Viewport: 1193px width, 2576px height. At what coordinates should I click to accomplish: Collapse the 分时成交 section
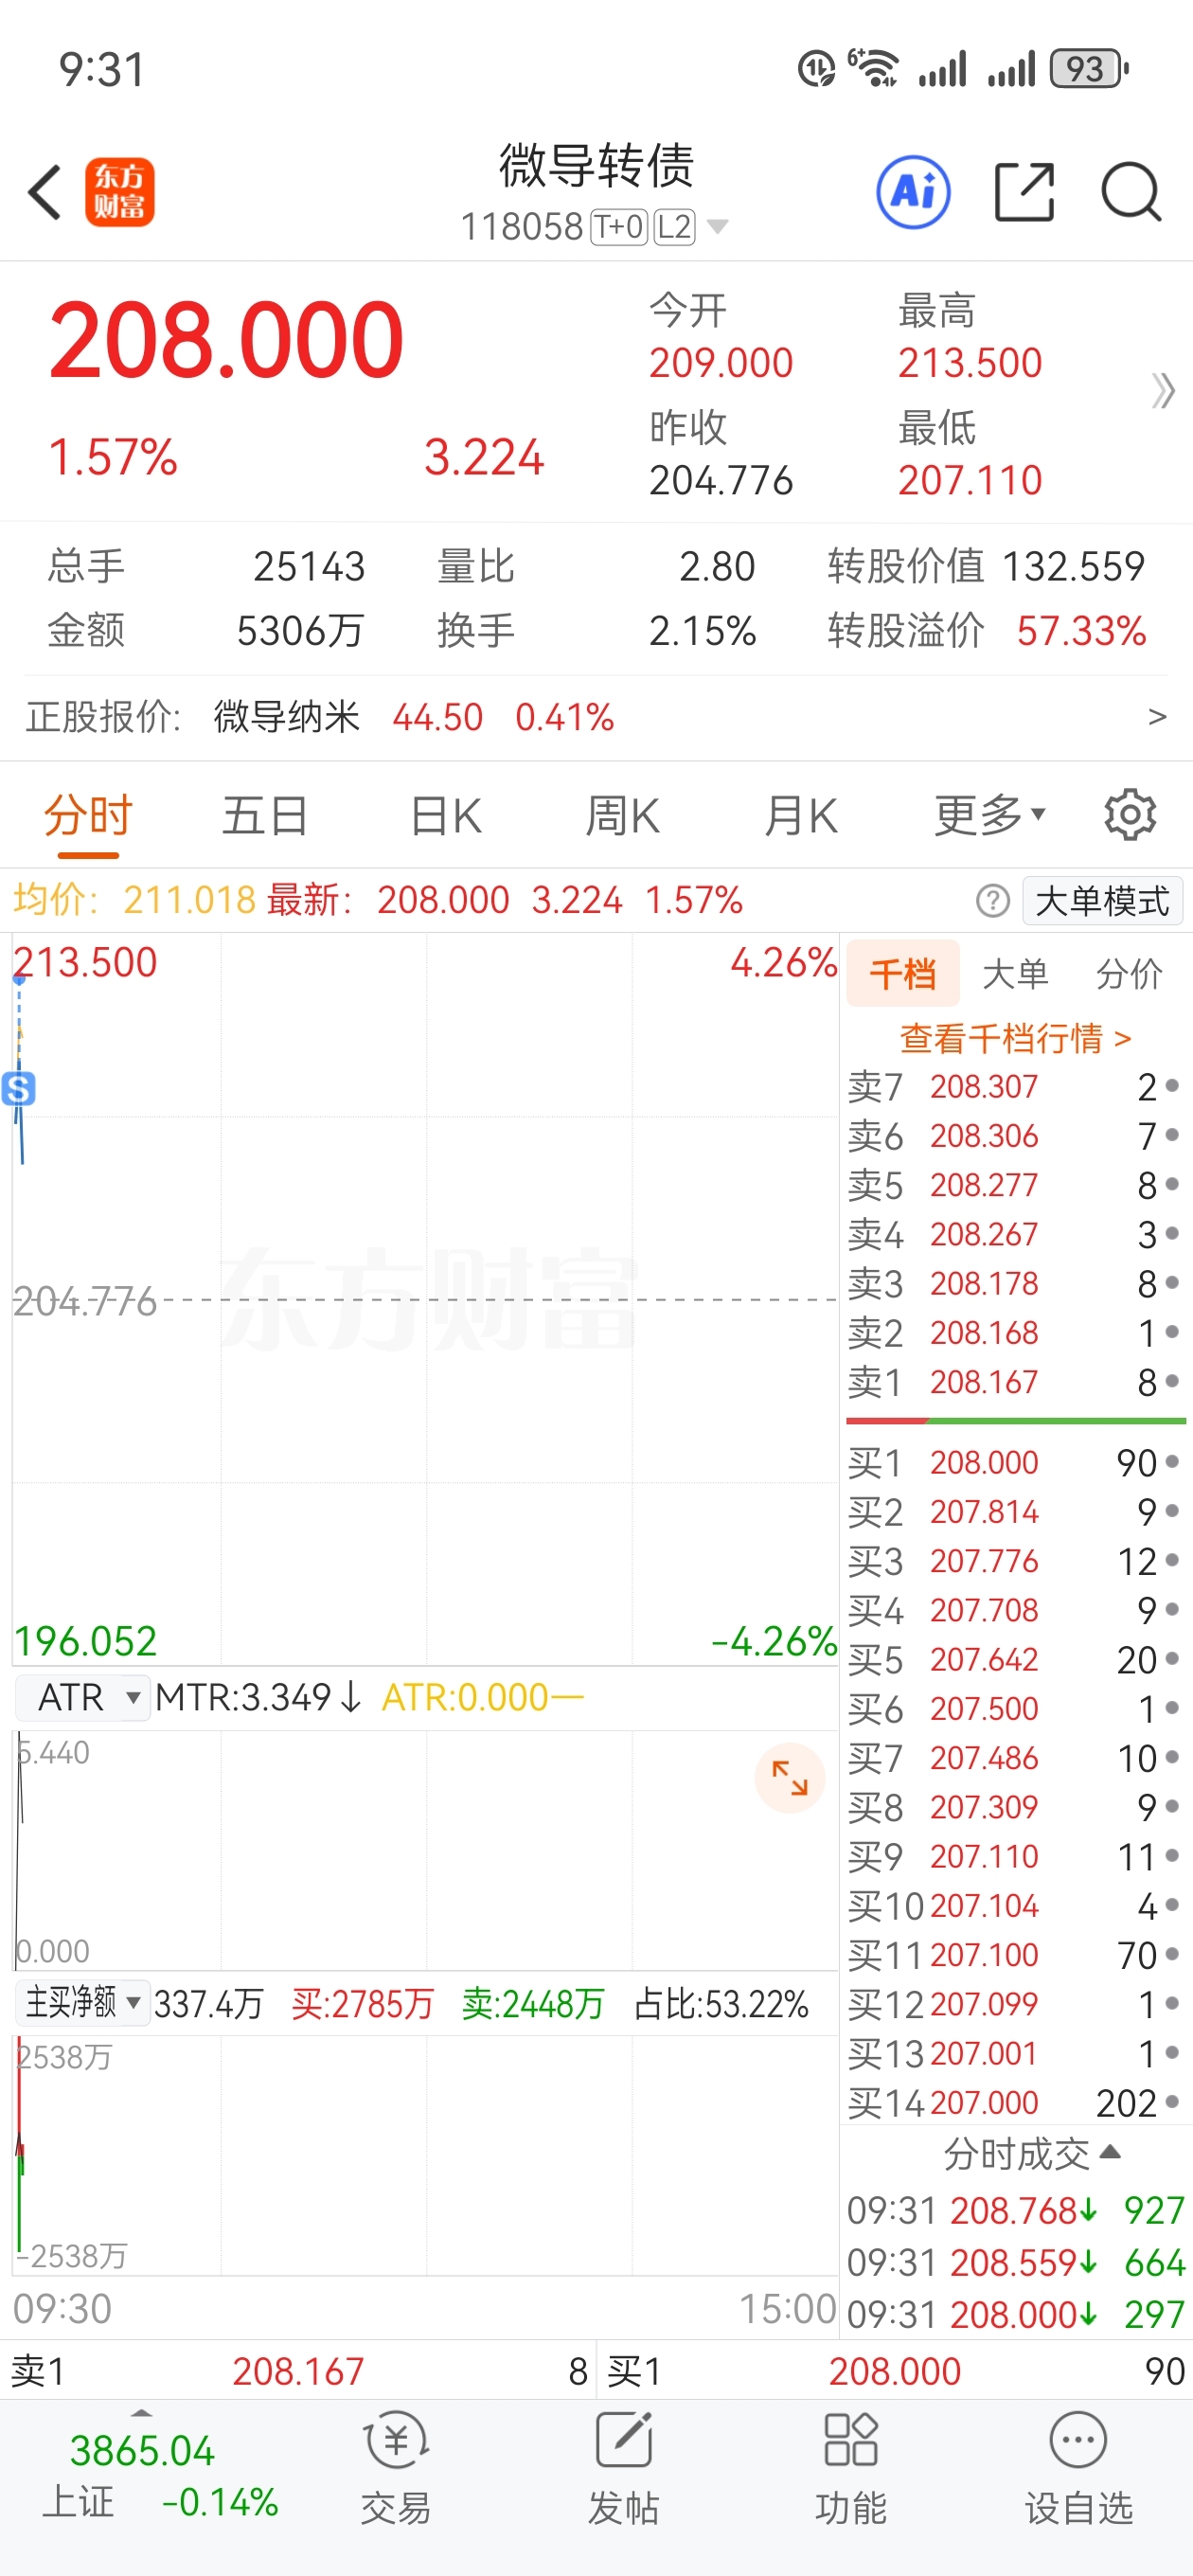[1030, 2153]
